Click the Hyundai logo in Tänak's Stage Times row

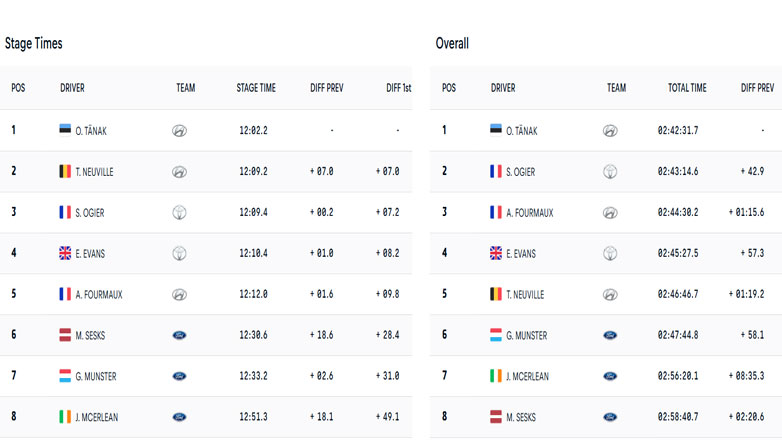point(180,130)
